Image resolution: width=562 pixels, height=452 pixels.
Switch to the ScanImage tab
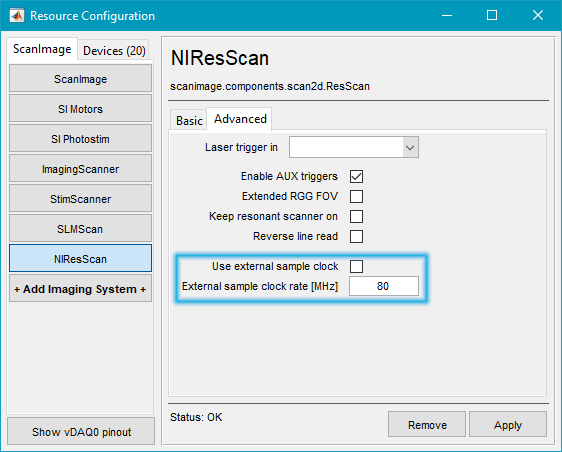[x=42, y=49]
